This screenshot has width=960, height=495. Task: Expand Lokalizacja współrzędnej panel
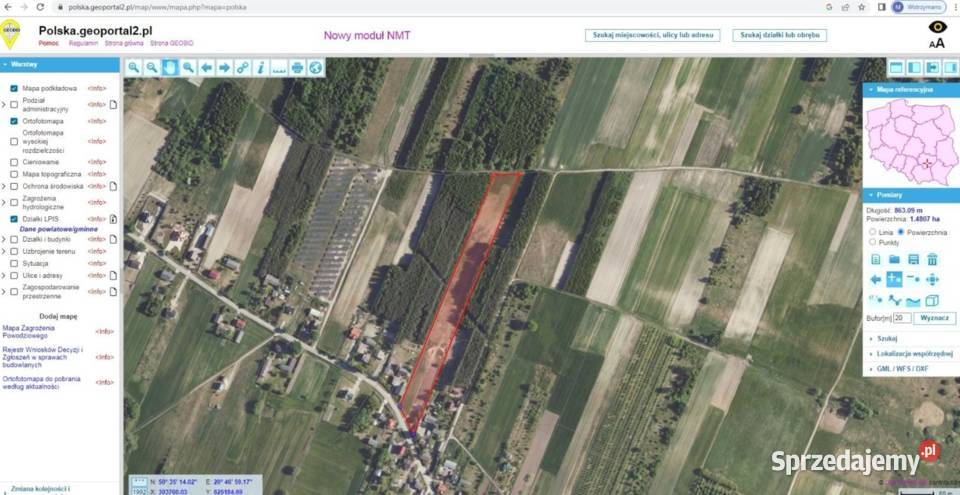[x=911, y=353]
